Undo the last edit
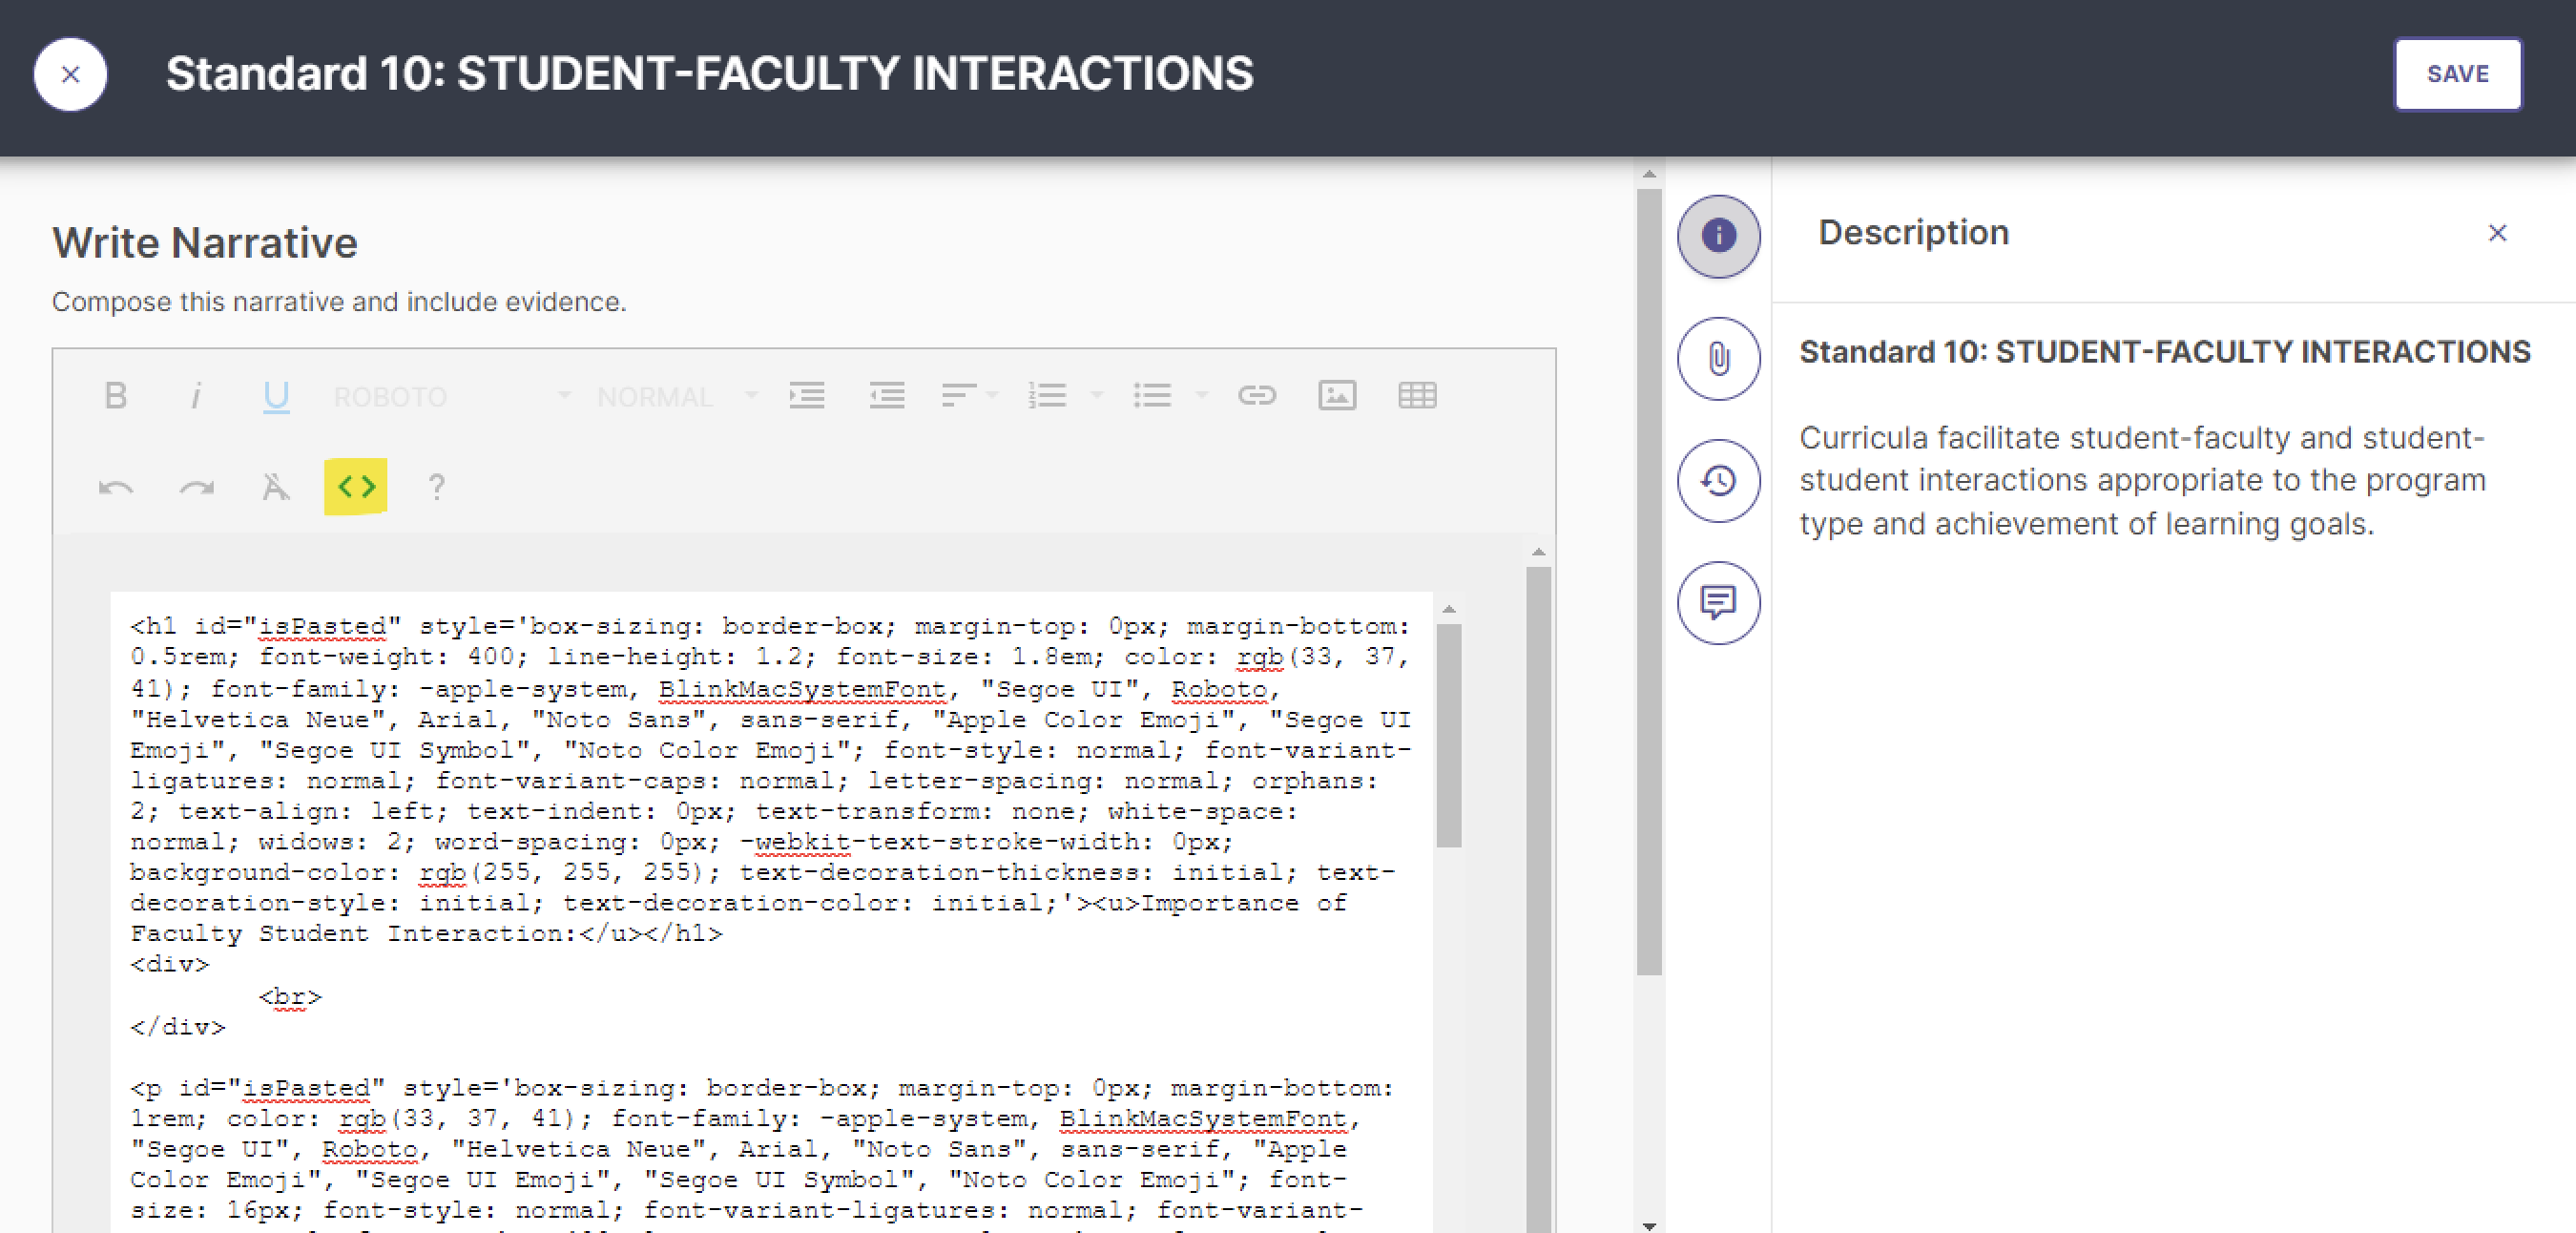This screenshot has height=1233, width=2576. (116, 487)
